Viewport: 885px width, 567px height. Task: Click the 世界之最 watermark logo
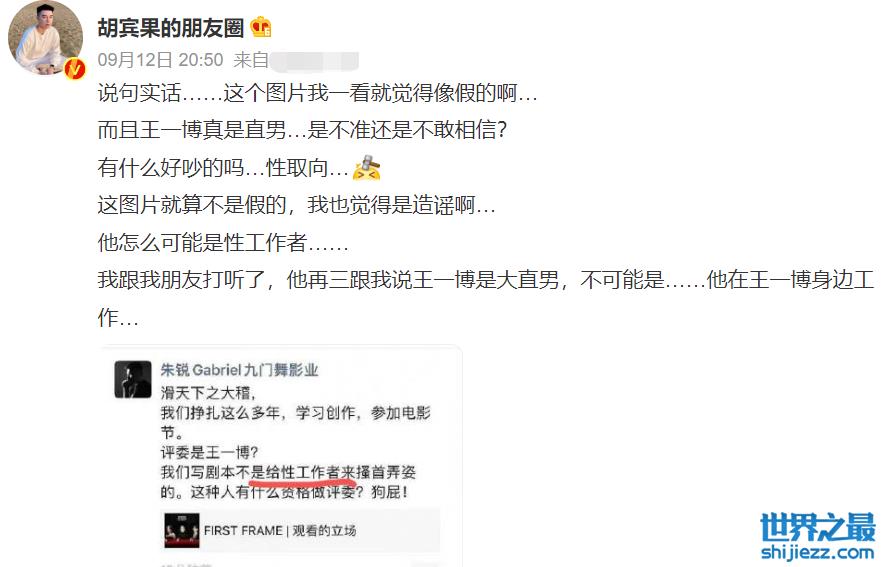pyautogui.click(x=818, y=526)
